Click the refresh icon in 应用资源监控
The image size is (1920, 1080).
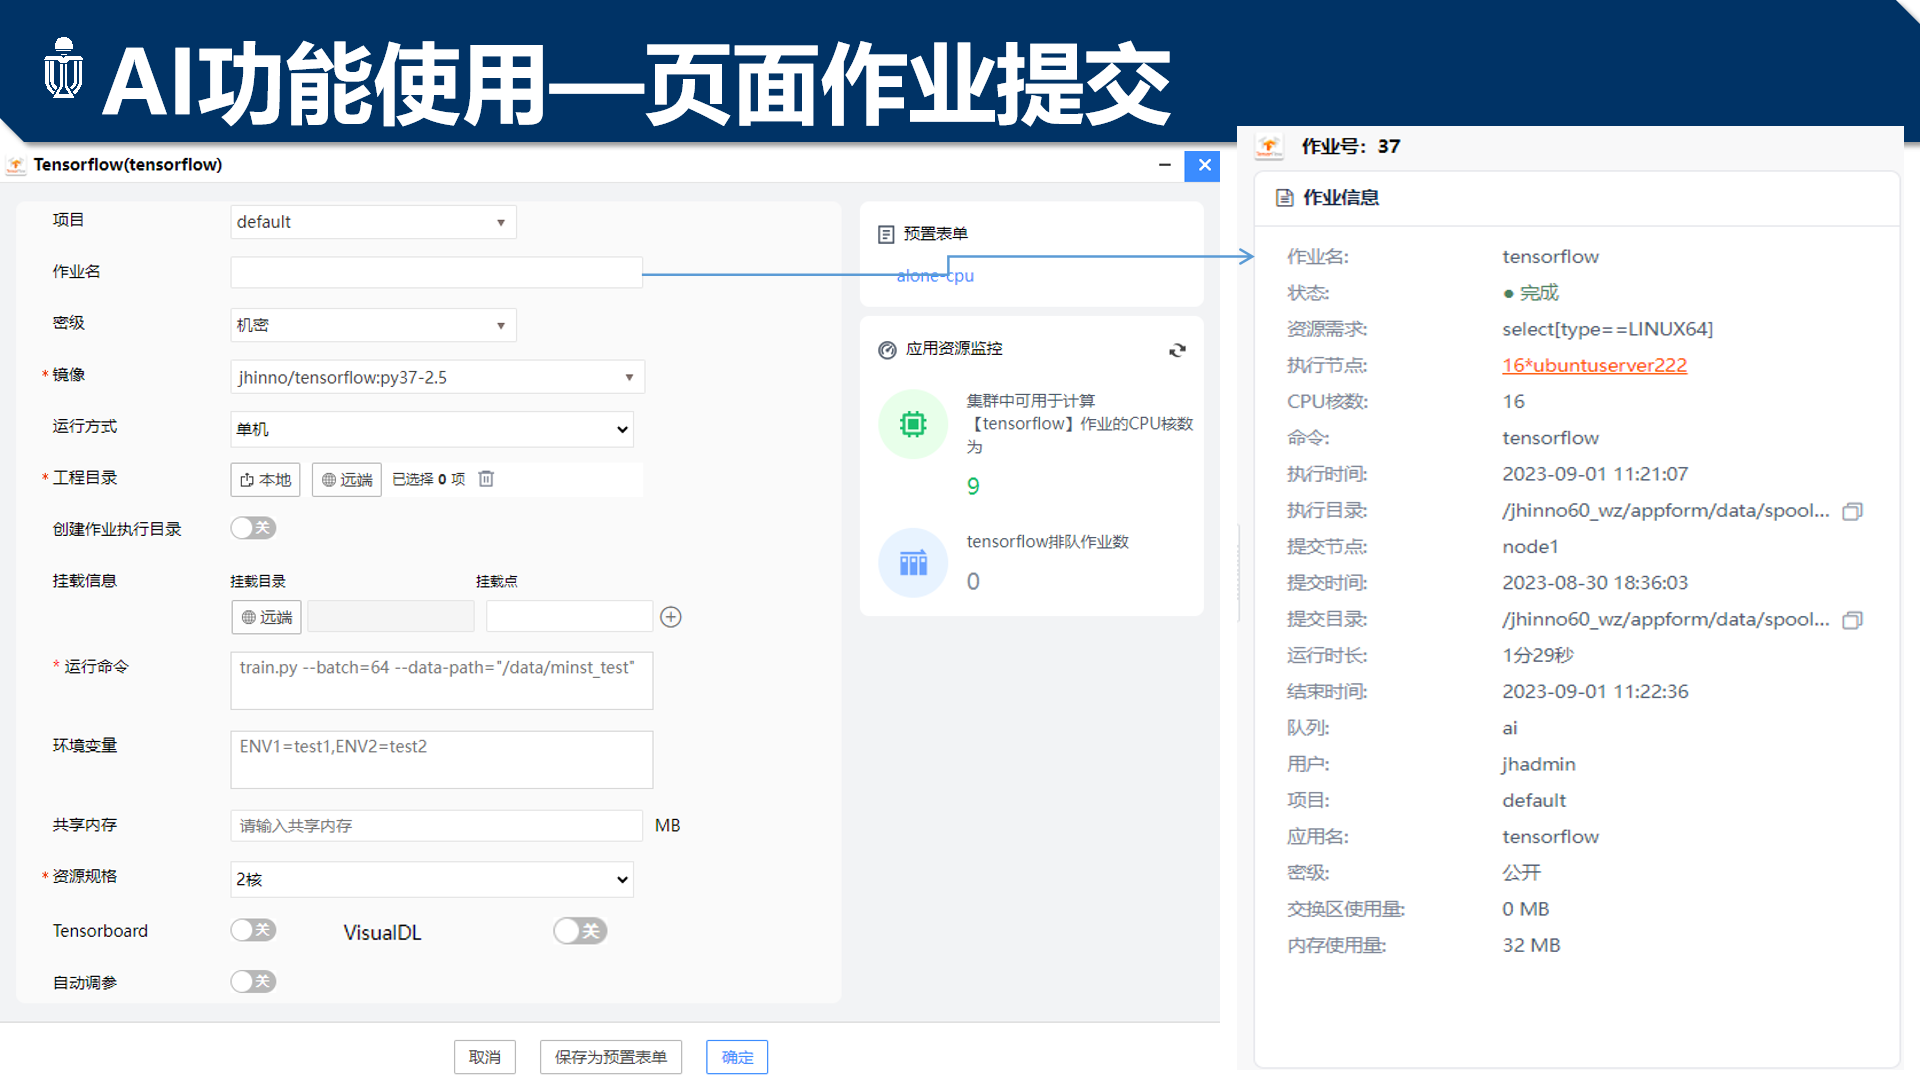[1177, 350]
